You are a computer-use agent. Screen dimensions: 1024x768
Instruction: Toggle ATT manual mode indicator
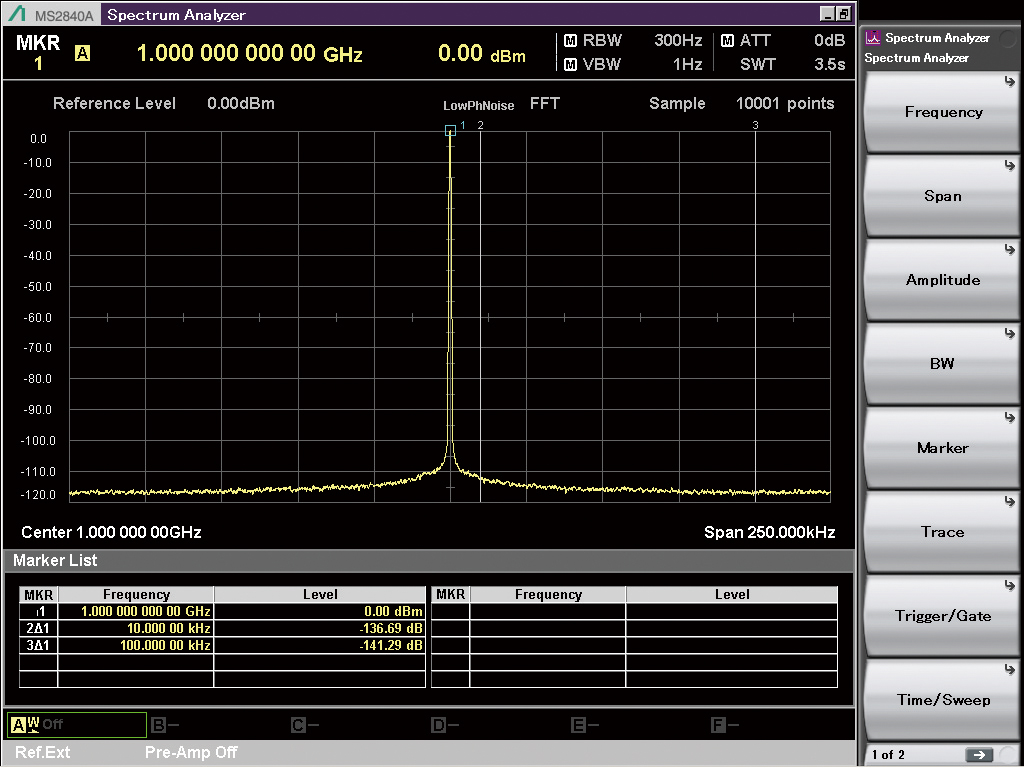point(728,40)
